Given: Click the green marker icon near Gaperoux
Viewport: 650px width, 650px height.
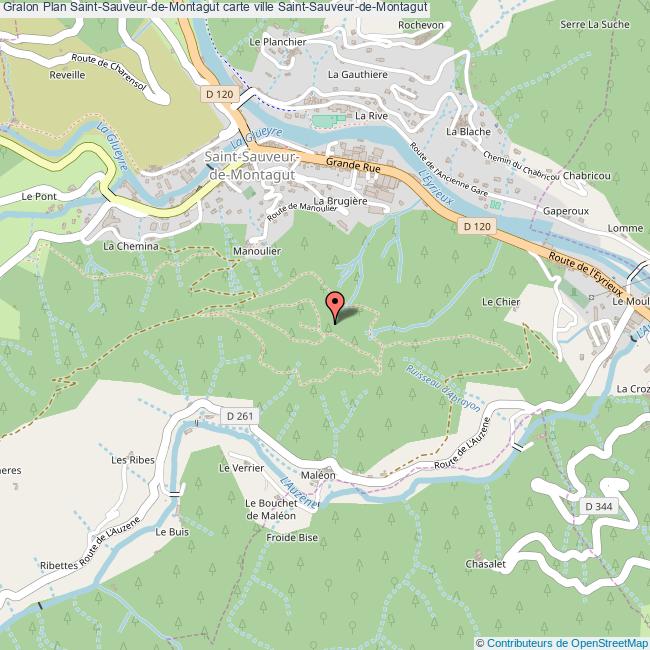Looking at the screenshot, I should click(x=495, y=204).
